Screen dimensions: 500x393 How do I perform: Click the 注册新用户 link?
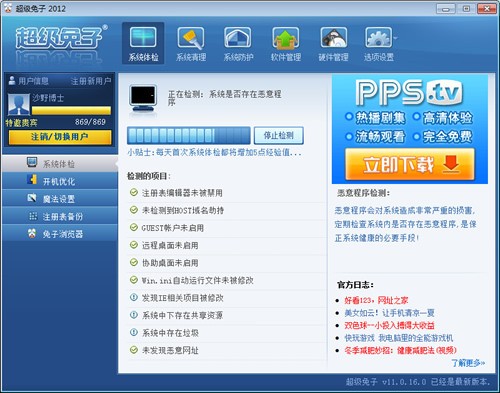pos(91,81)
